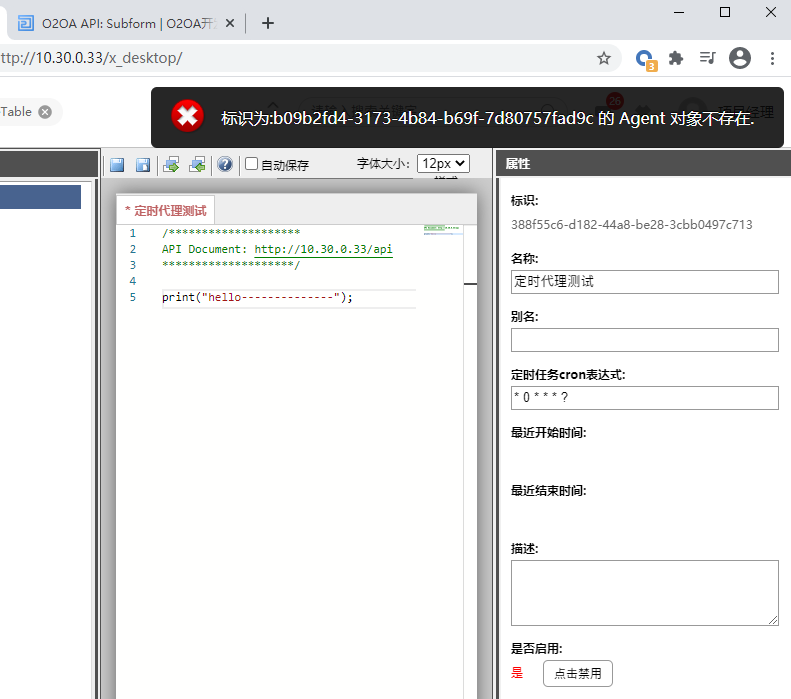Image resolution: width=791 pixels, height=699 pixels.
Task: Click the browser address bar URL
Action: point(91,58)
